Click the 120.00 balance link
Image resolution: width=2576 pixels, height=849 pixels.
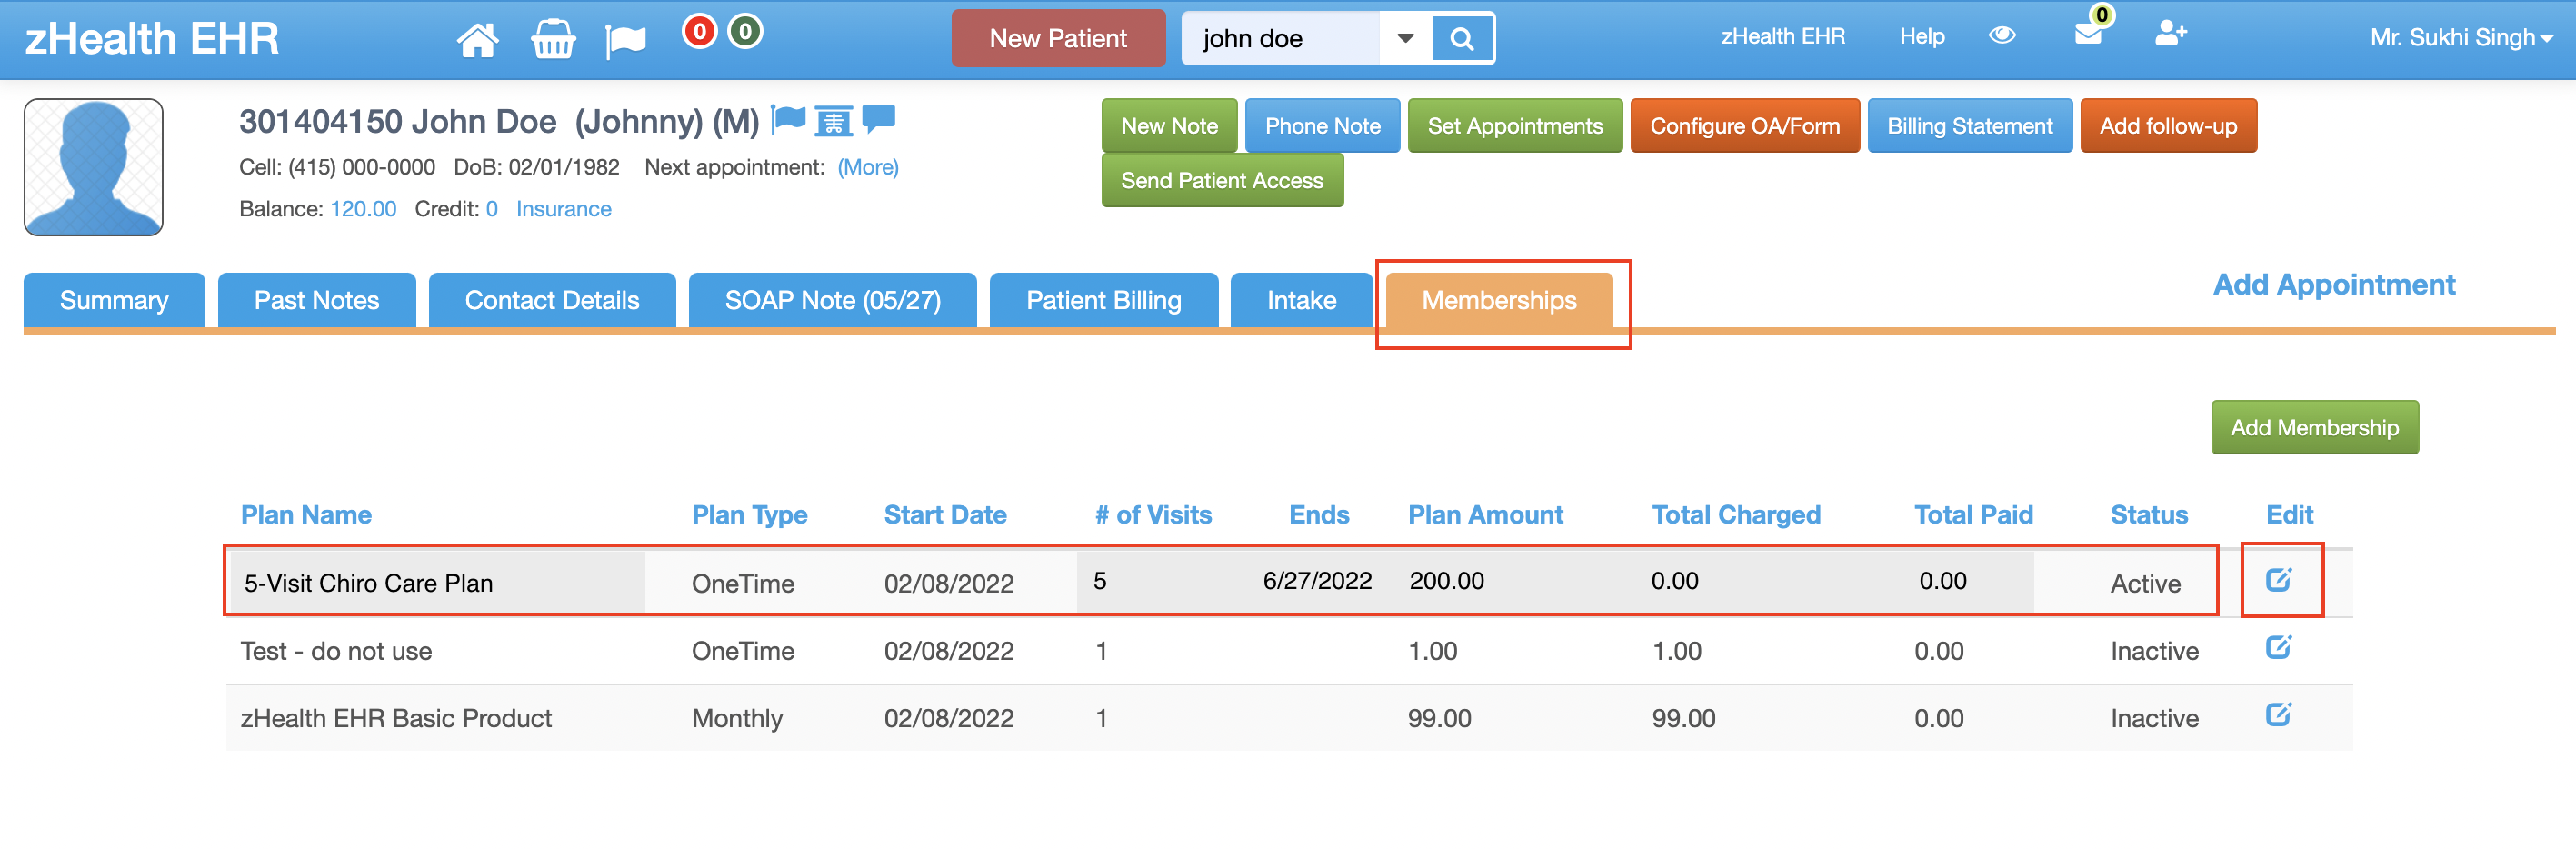[x=363, y=209]
